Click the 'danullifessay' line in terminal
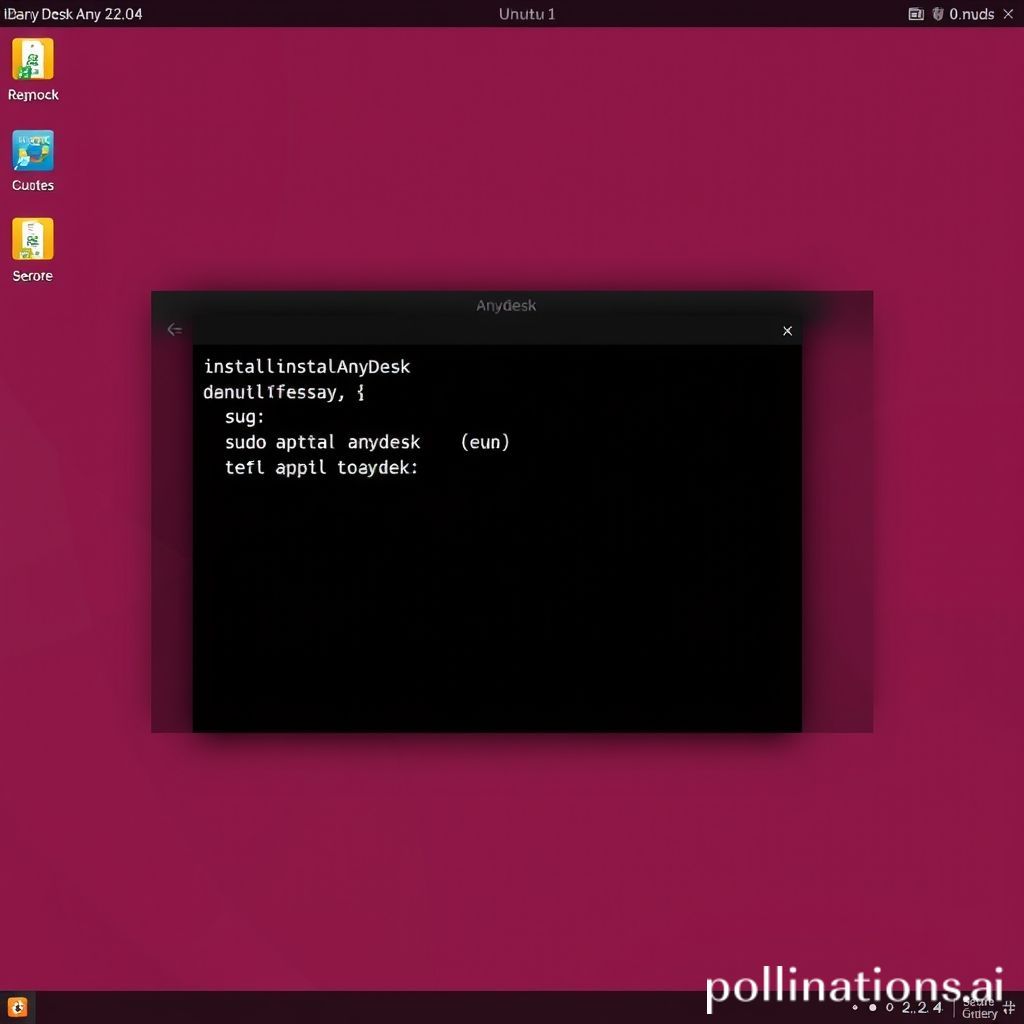The height and width of the screenshot is (1024, 1024). tap(283, 392)
